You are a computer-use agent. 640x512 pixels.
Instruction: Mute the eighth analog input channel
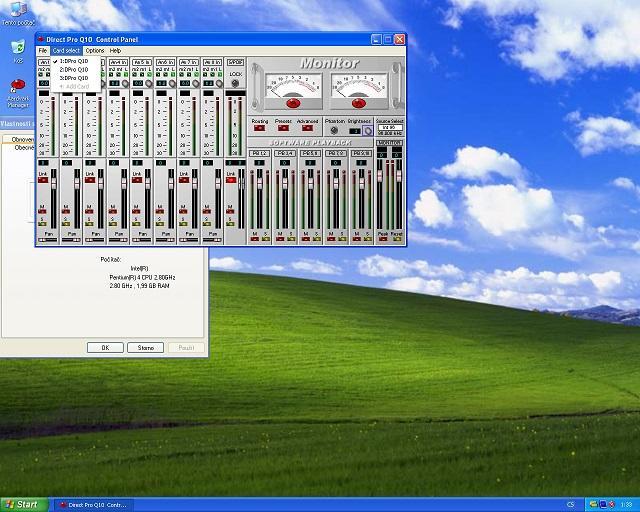tap(207, 211)
